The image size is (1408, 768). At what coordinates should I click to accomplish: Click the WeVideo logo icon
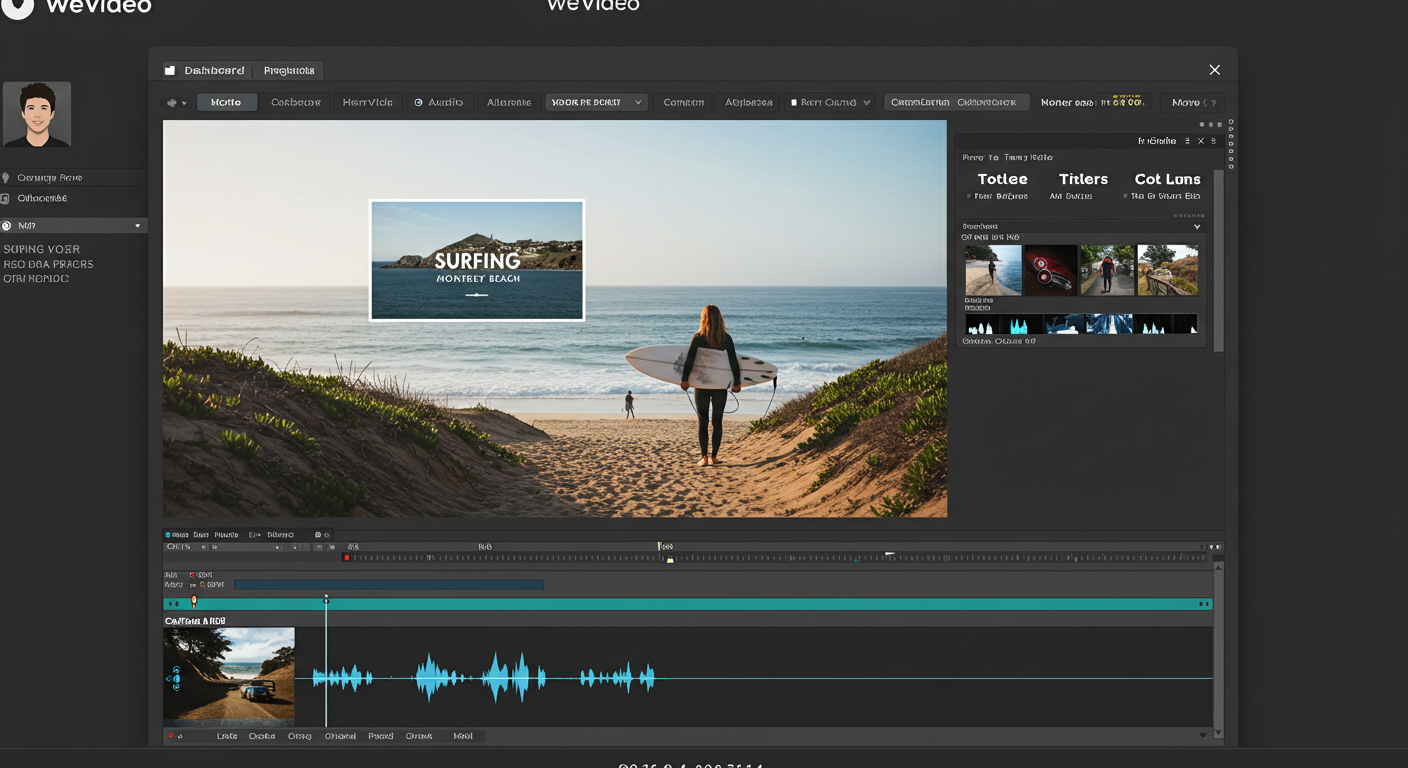pyautogui.click(x=17, y=6)
